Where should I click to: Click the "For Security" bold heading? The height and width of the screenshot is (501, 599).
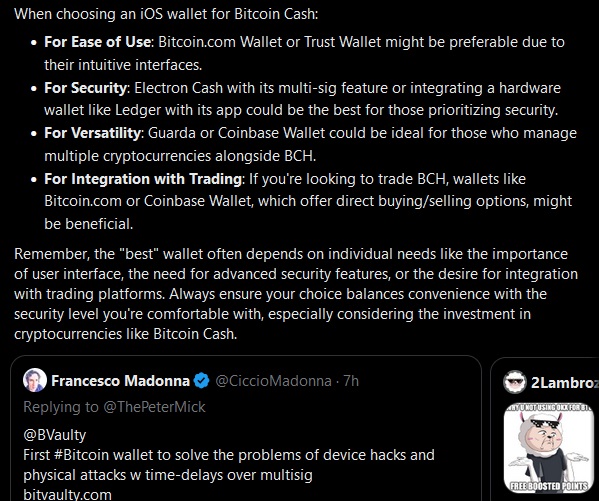point(85,88)
